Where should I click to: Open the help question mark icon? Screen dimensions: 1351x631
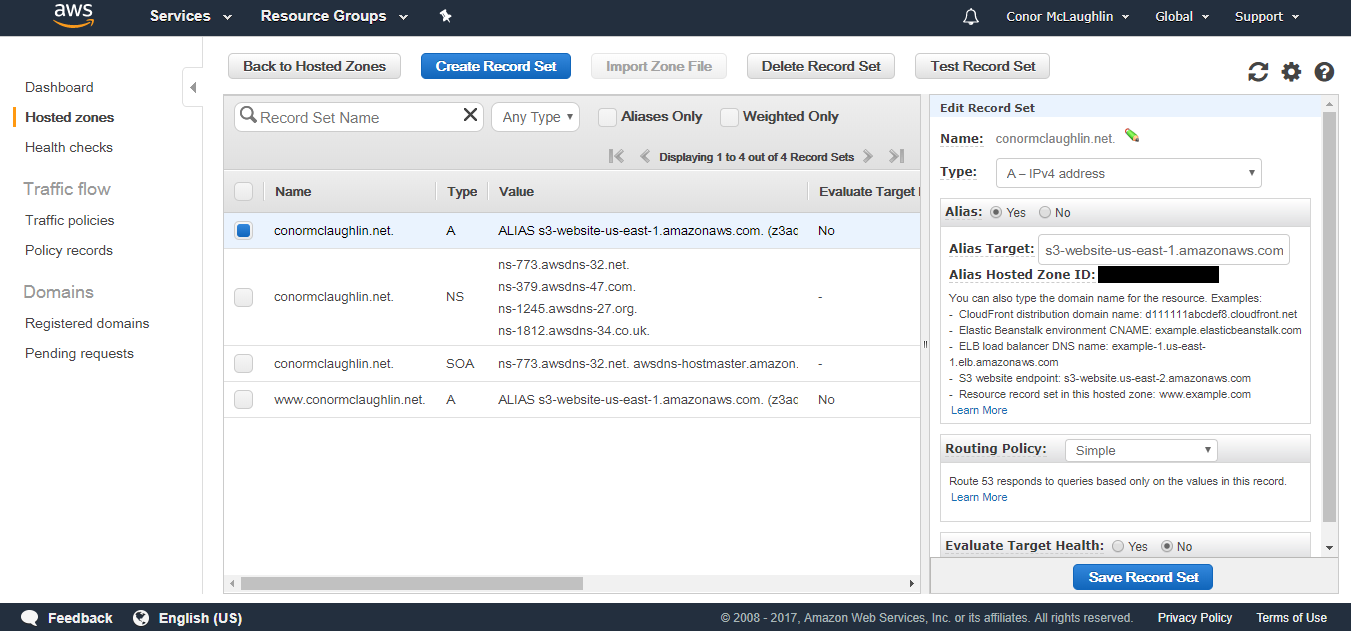1325,72
